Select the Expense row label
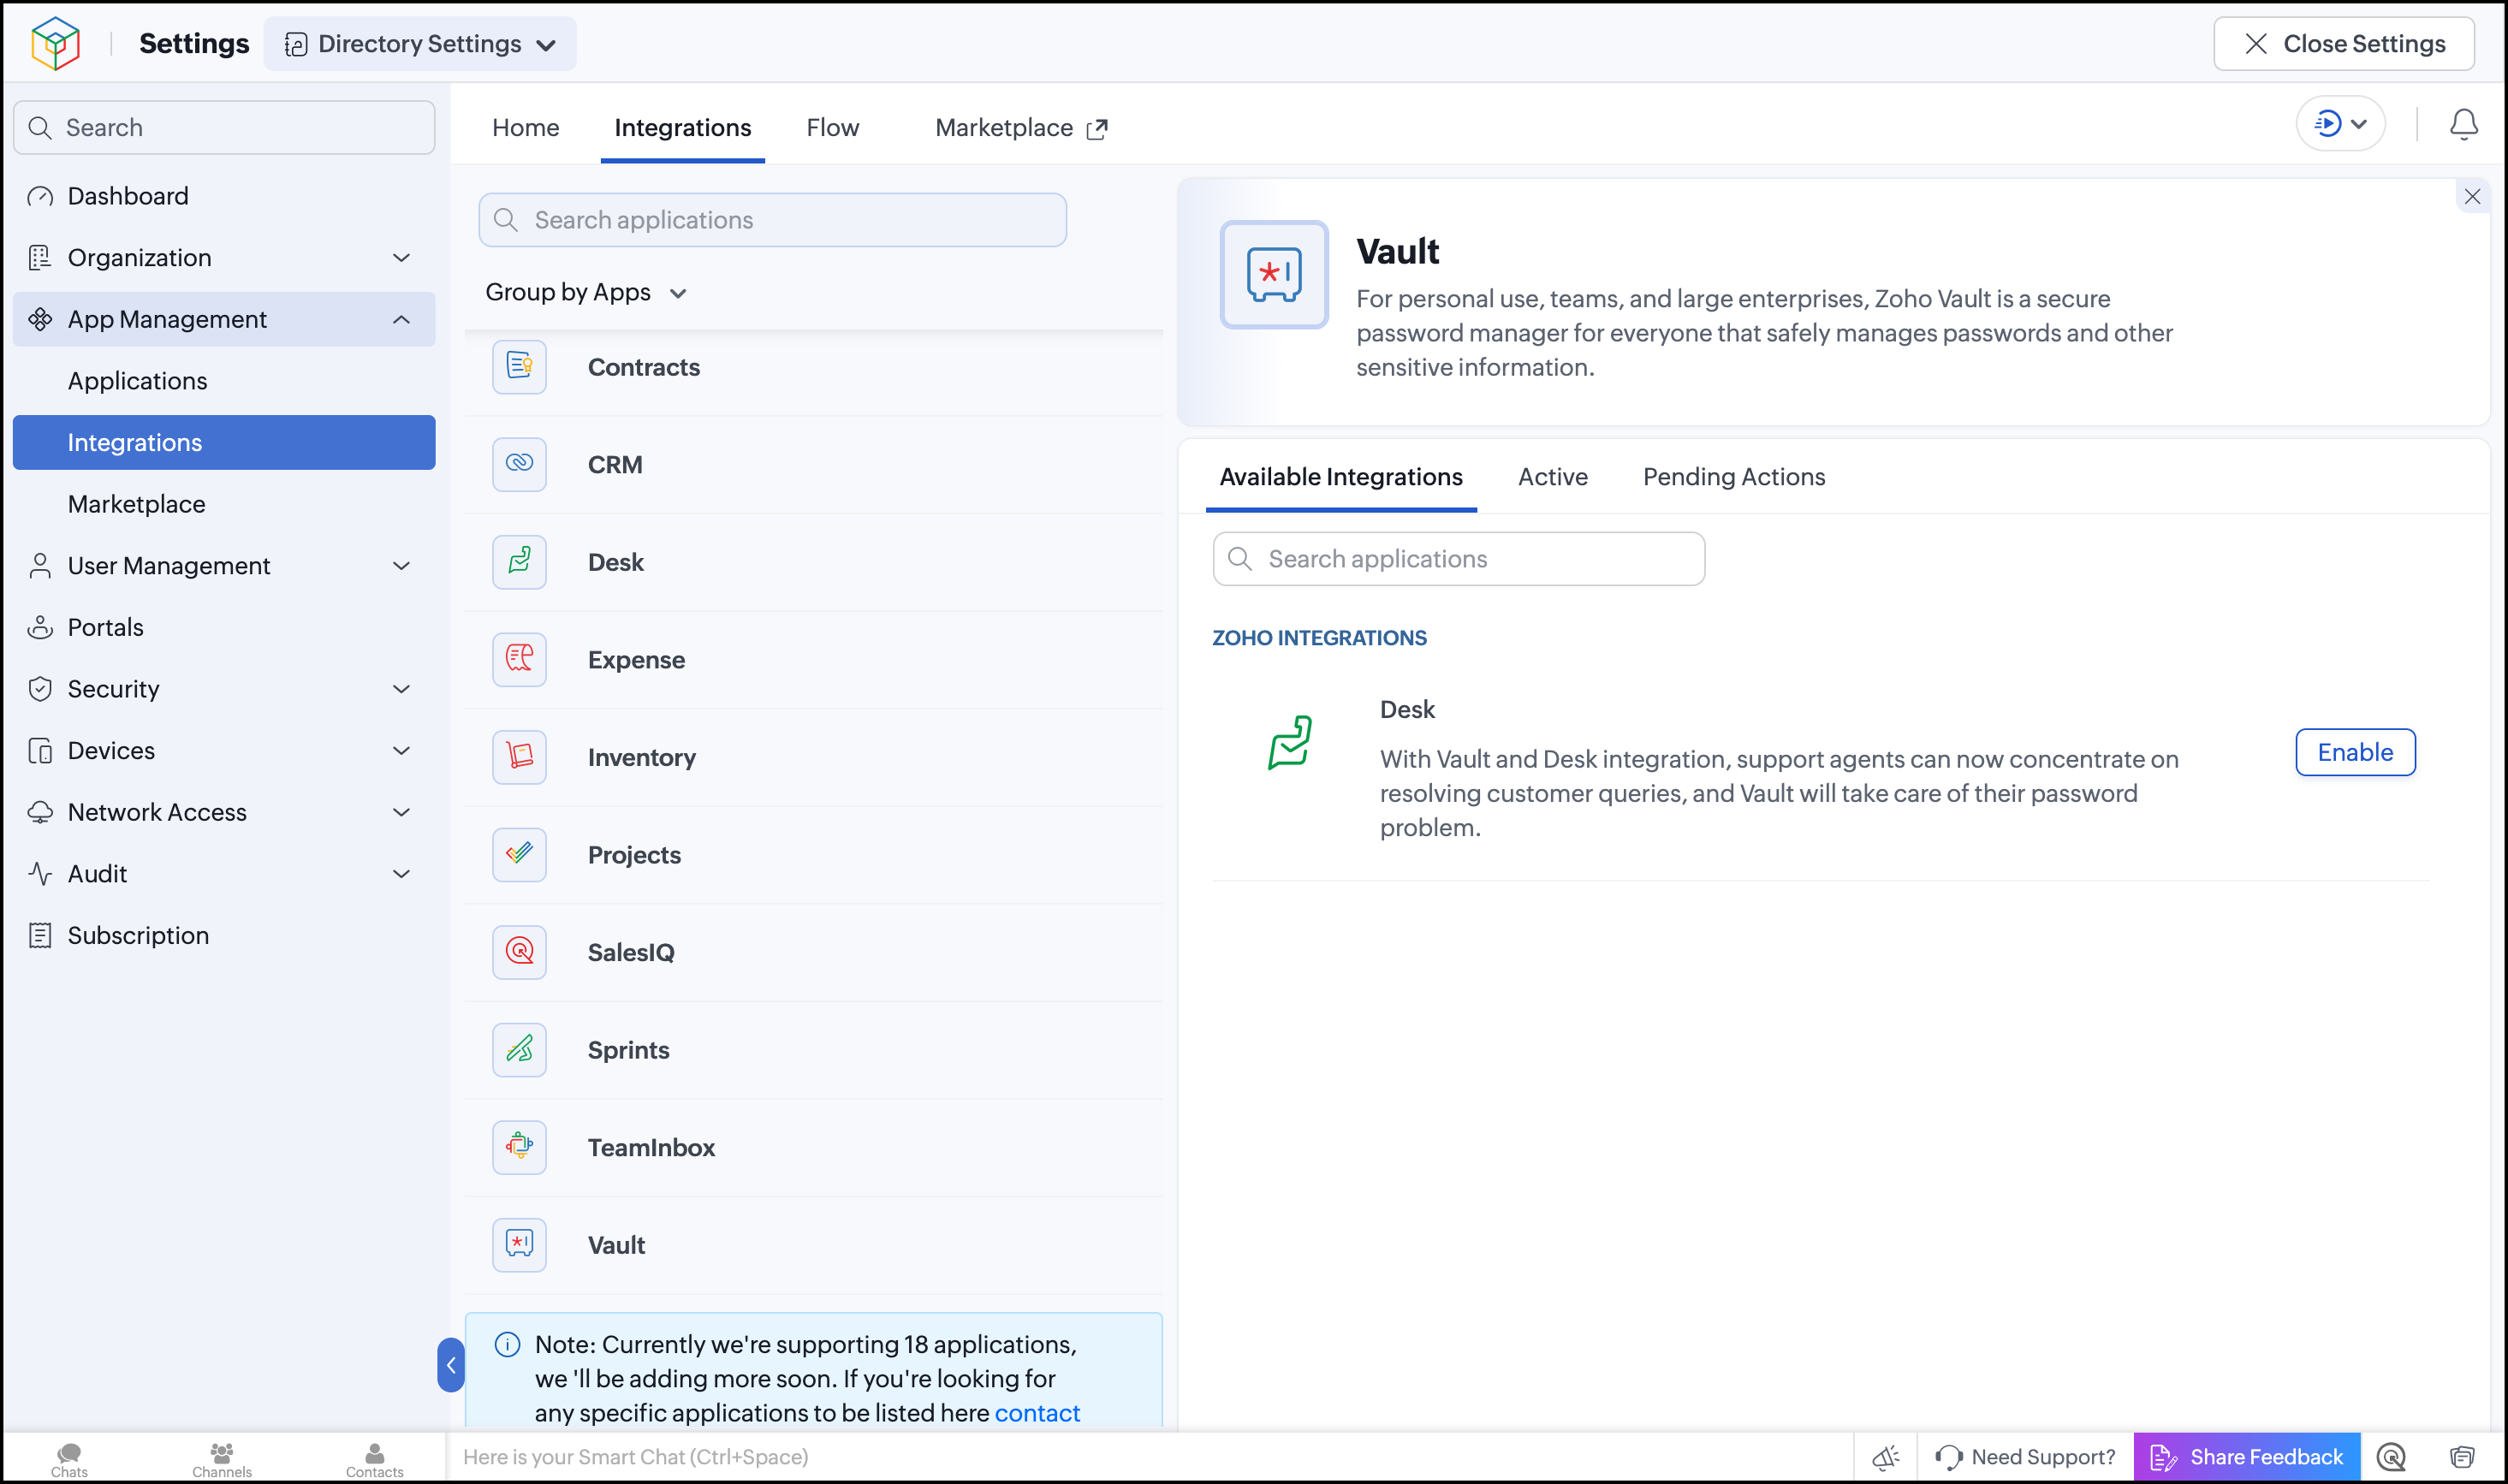Viewport: 2508px width, 1484px height. (636, 659)
